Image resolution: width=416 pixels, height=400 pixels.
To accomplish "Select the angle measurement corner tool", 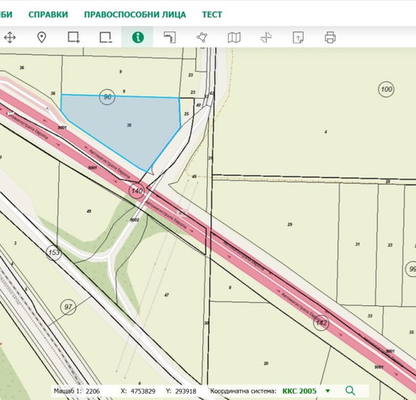I will [x=170, y=37].
